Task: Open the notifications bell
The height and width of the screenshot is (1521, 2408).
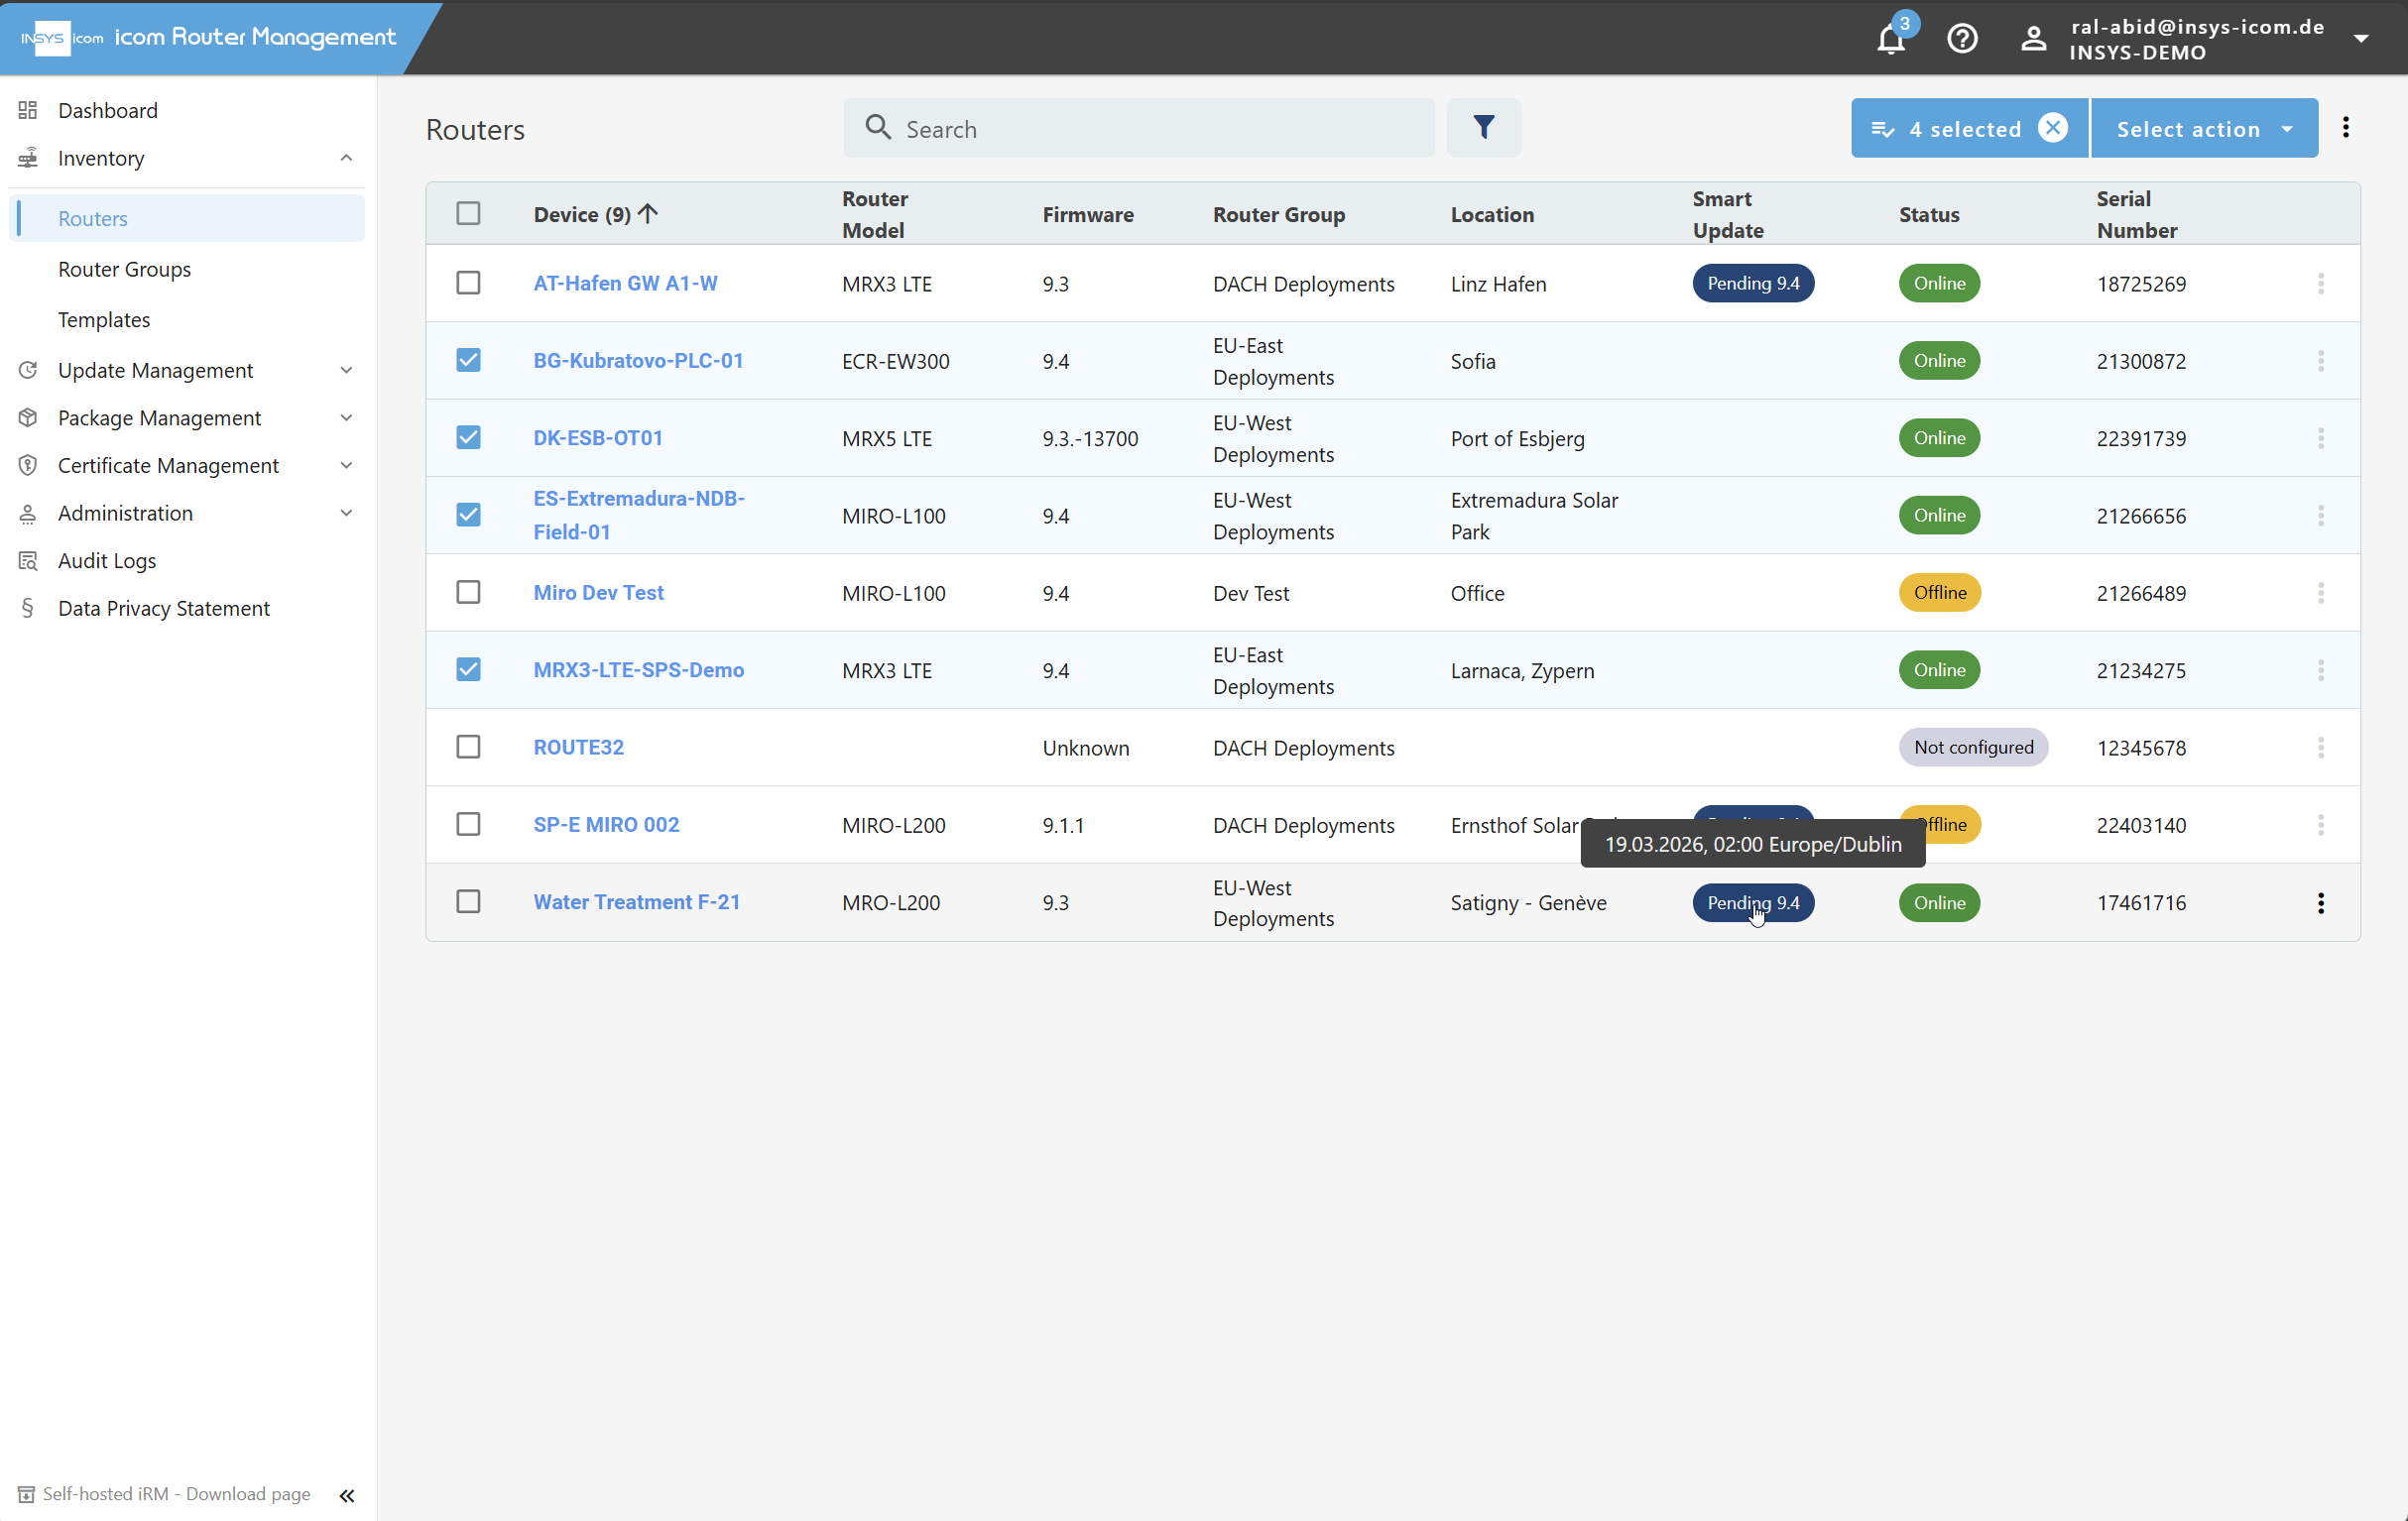Action: [x=1890, y=39]
